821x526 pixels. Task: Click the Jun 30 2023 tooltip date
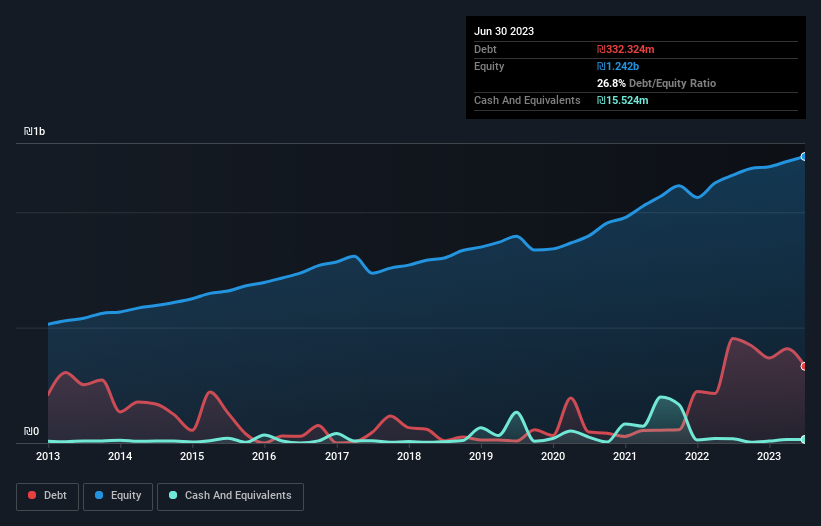point(504,31)
